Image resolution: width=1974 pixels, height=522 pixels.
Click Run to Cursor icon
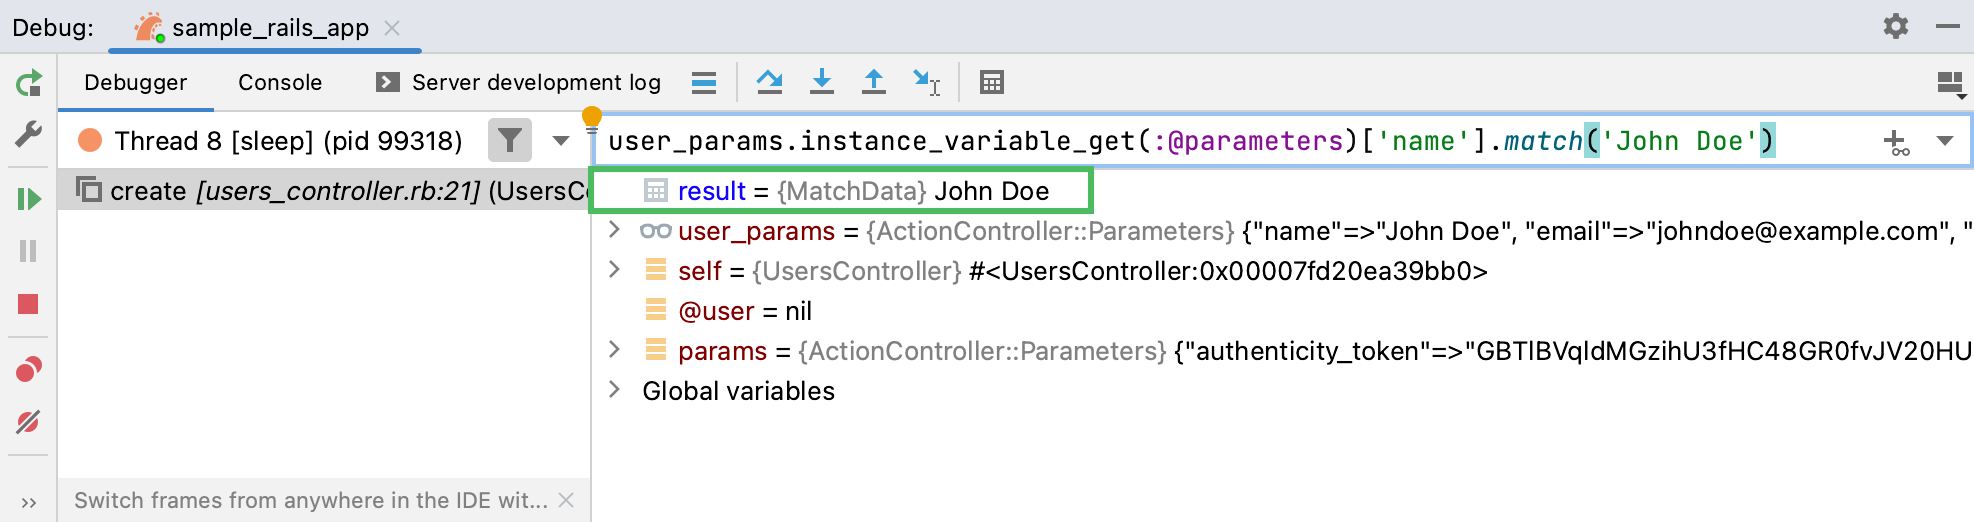click(x=926, y=82)
